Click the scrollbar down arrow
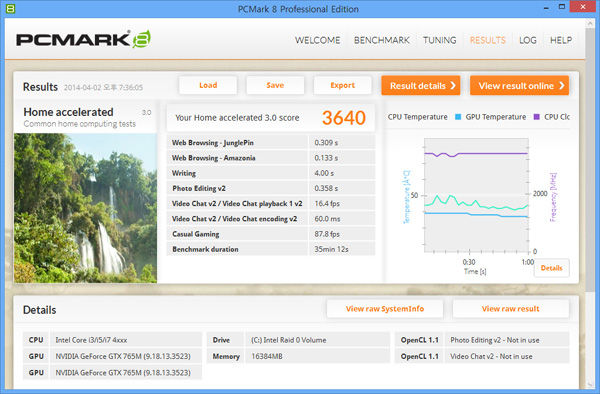Viewport: 600px width, 394px height. coord(590,384)
